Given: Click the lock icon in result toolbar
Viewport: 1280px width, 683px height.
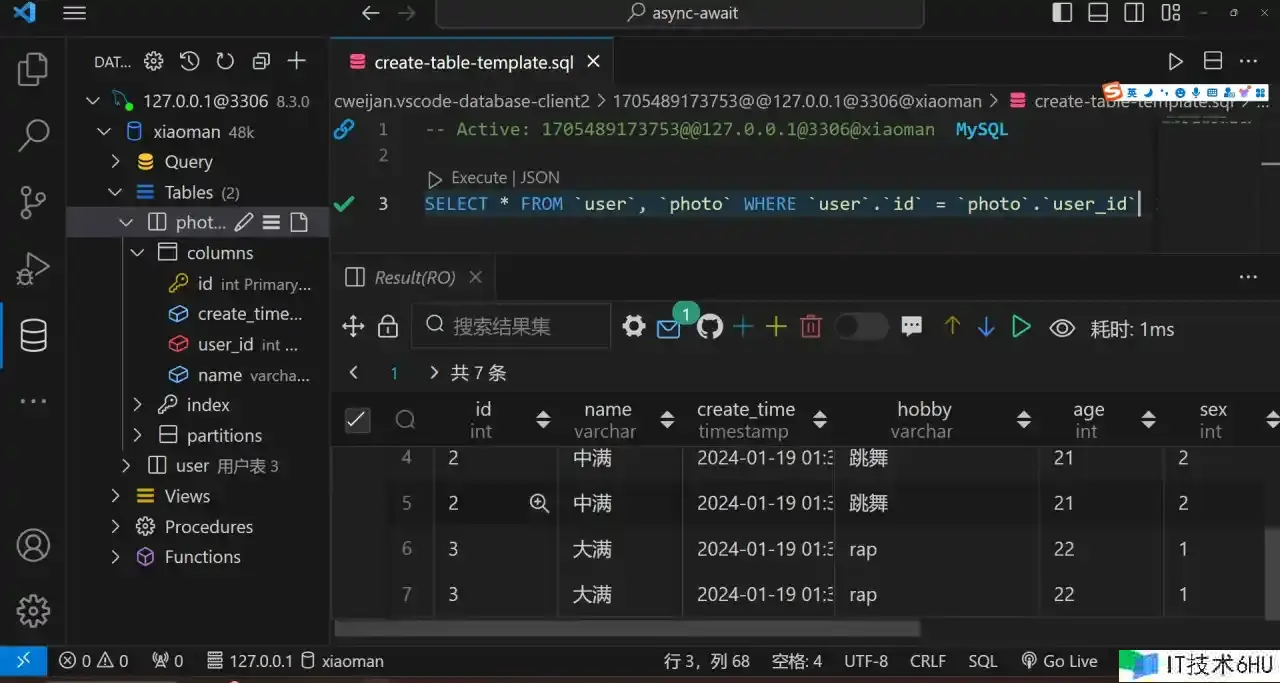Looking at the screenshot, I should (x=388, y=327).
